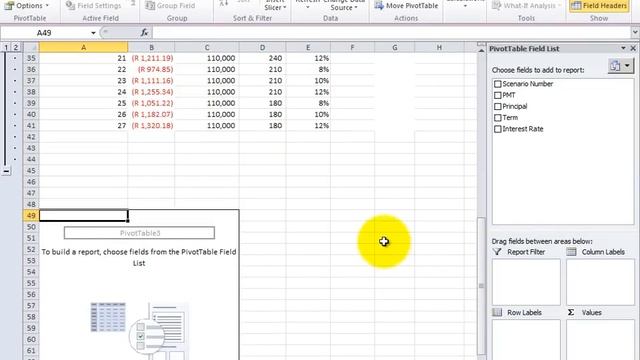
Task: Select column B header
Action: [x=151, y=47]
